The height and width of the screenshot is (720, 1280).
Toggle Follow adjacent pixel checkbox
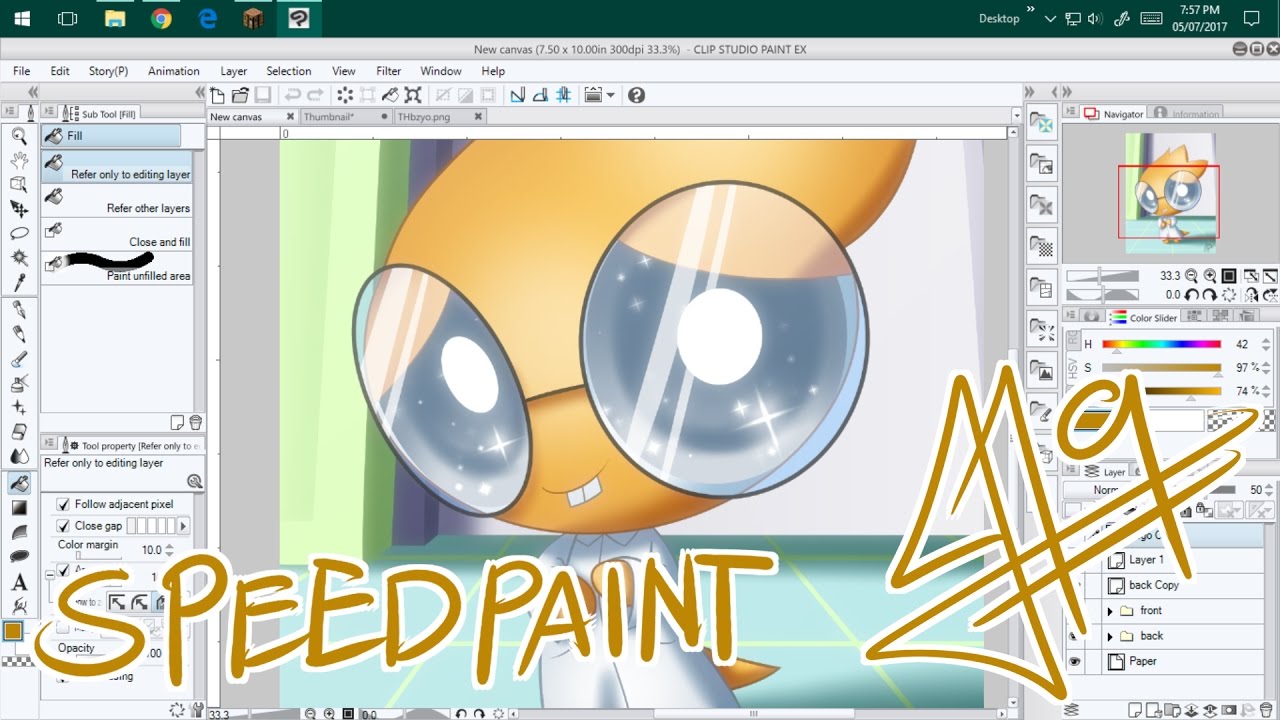tap(64, 504)
